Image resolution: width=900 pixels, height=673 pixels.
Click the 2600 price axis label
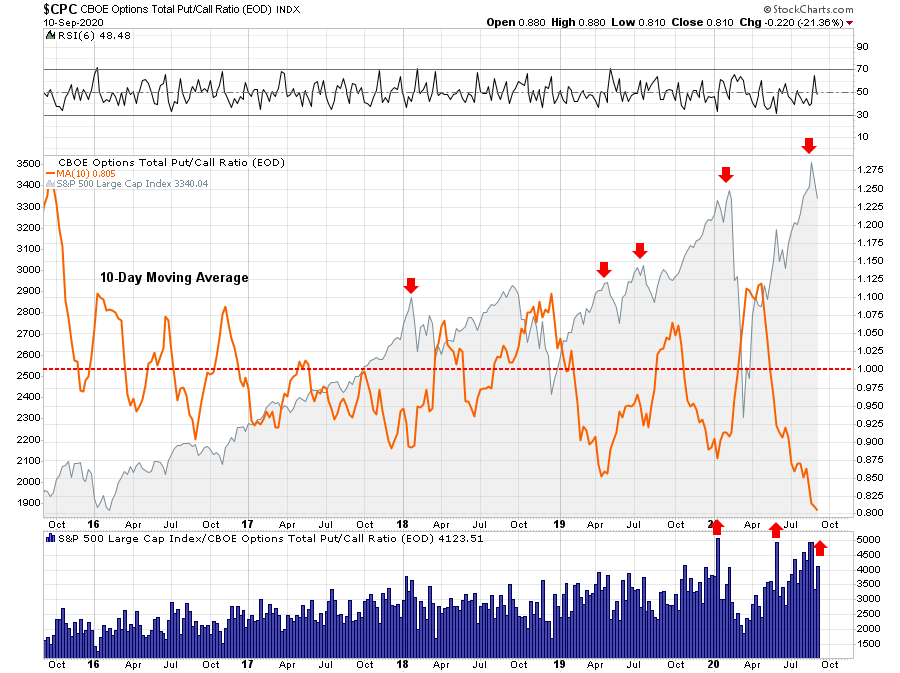tap(29, 355)
